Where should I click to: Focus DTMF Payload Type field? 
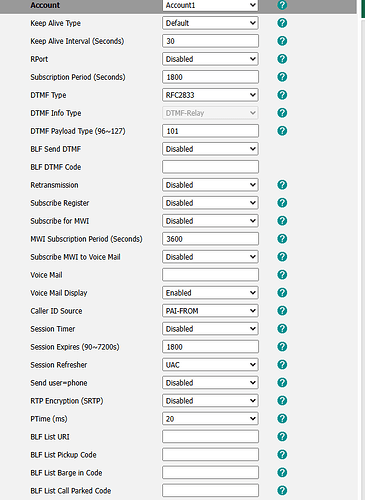click(210, 131)
